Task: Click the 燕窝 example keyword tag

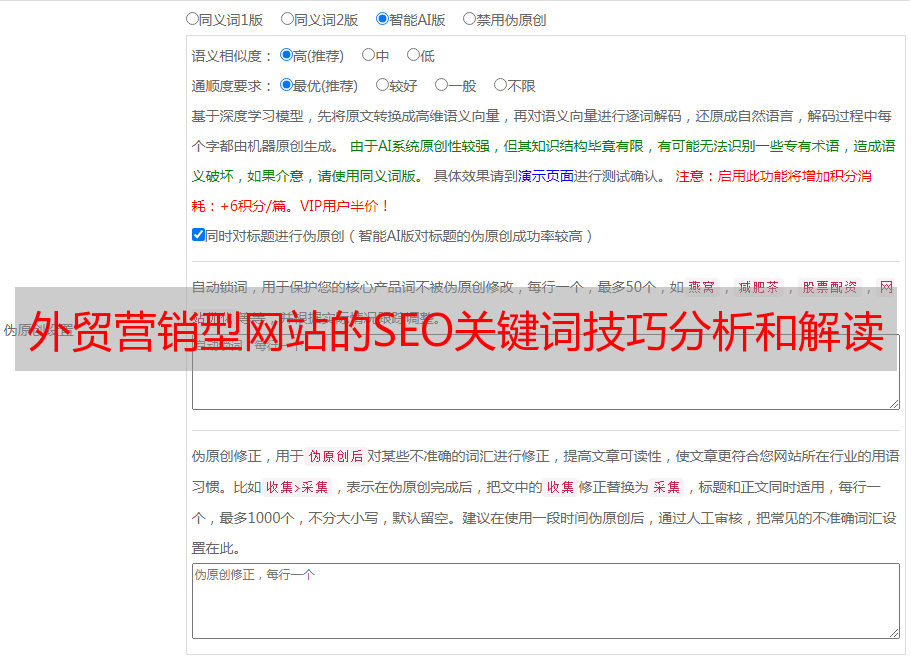Action: tap(701, 287)
